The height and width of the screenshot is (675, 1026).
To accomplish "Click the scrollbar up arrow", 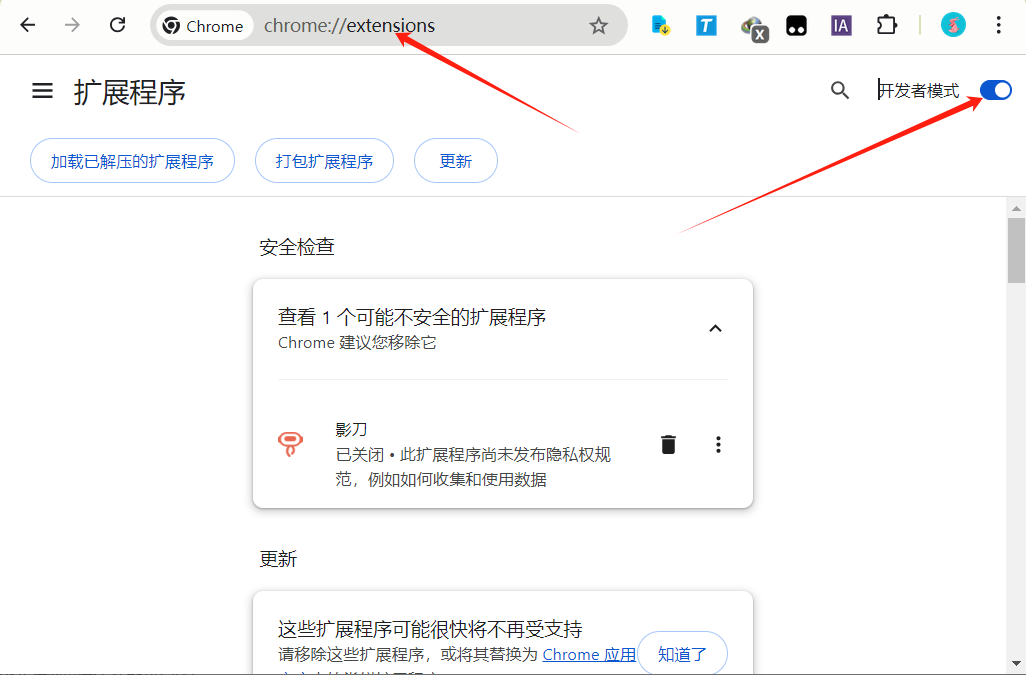I will coord(1016,209).
